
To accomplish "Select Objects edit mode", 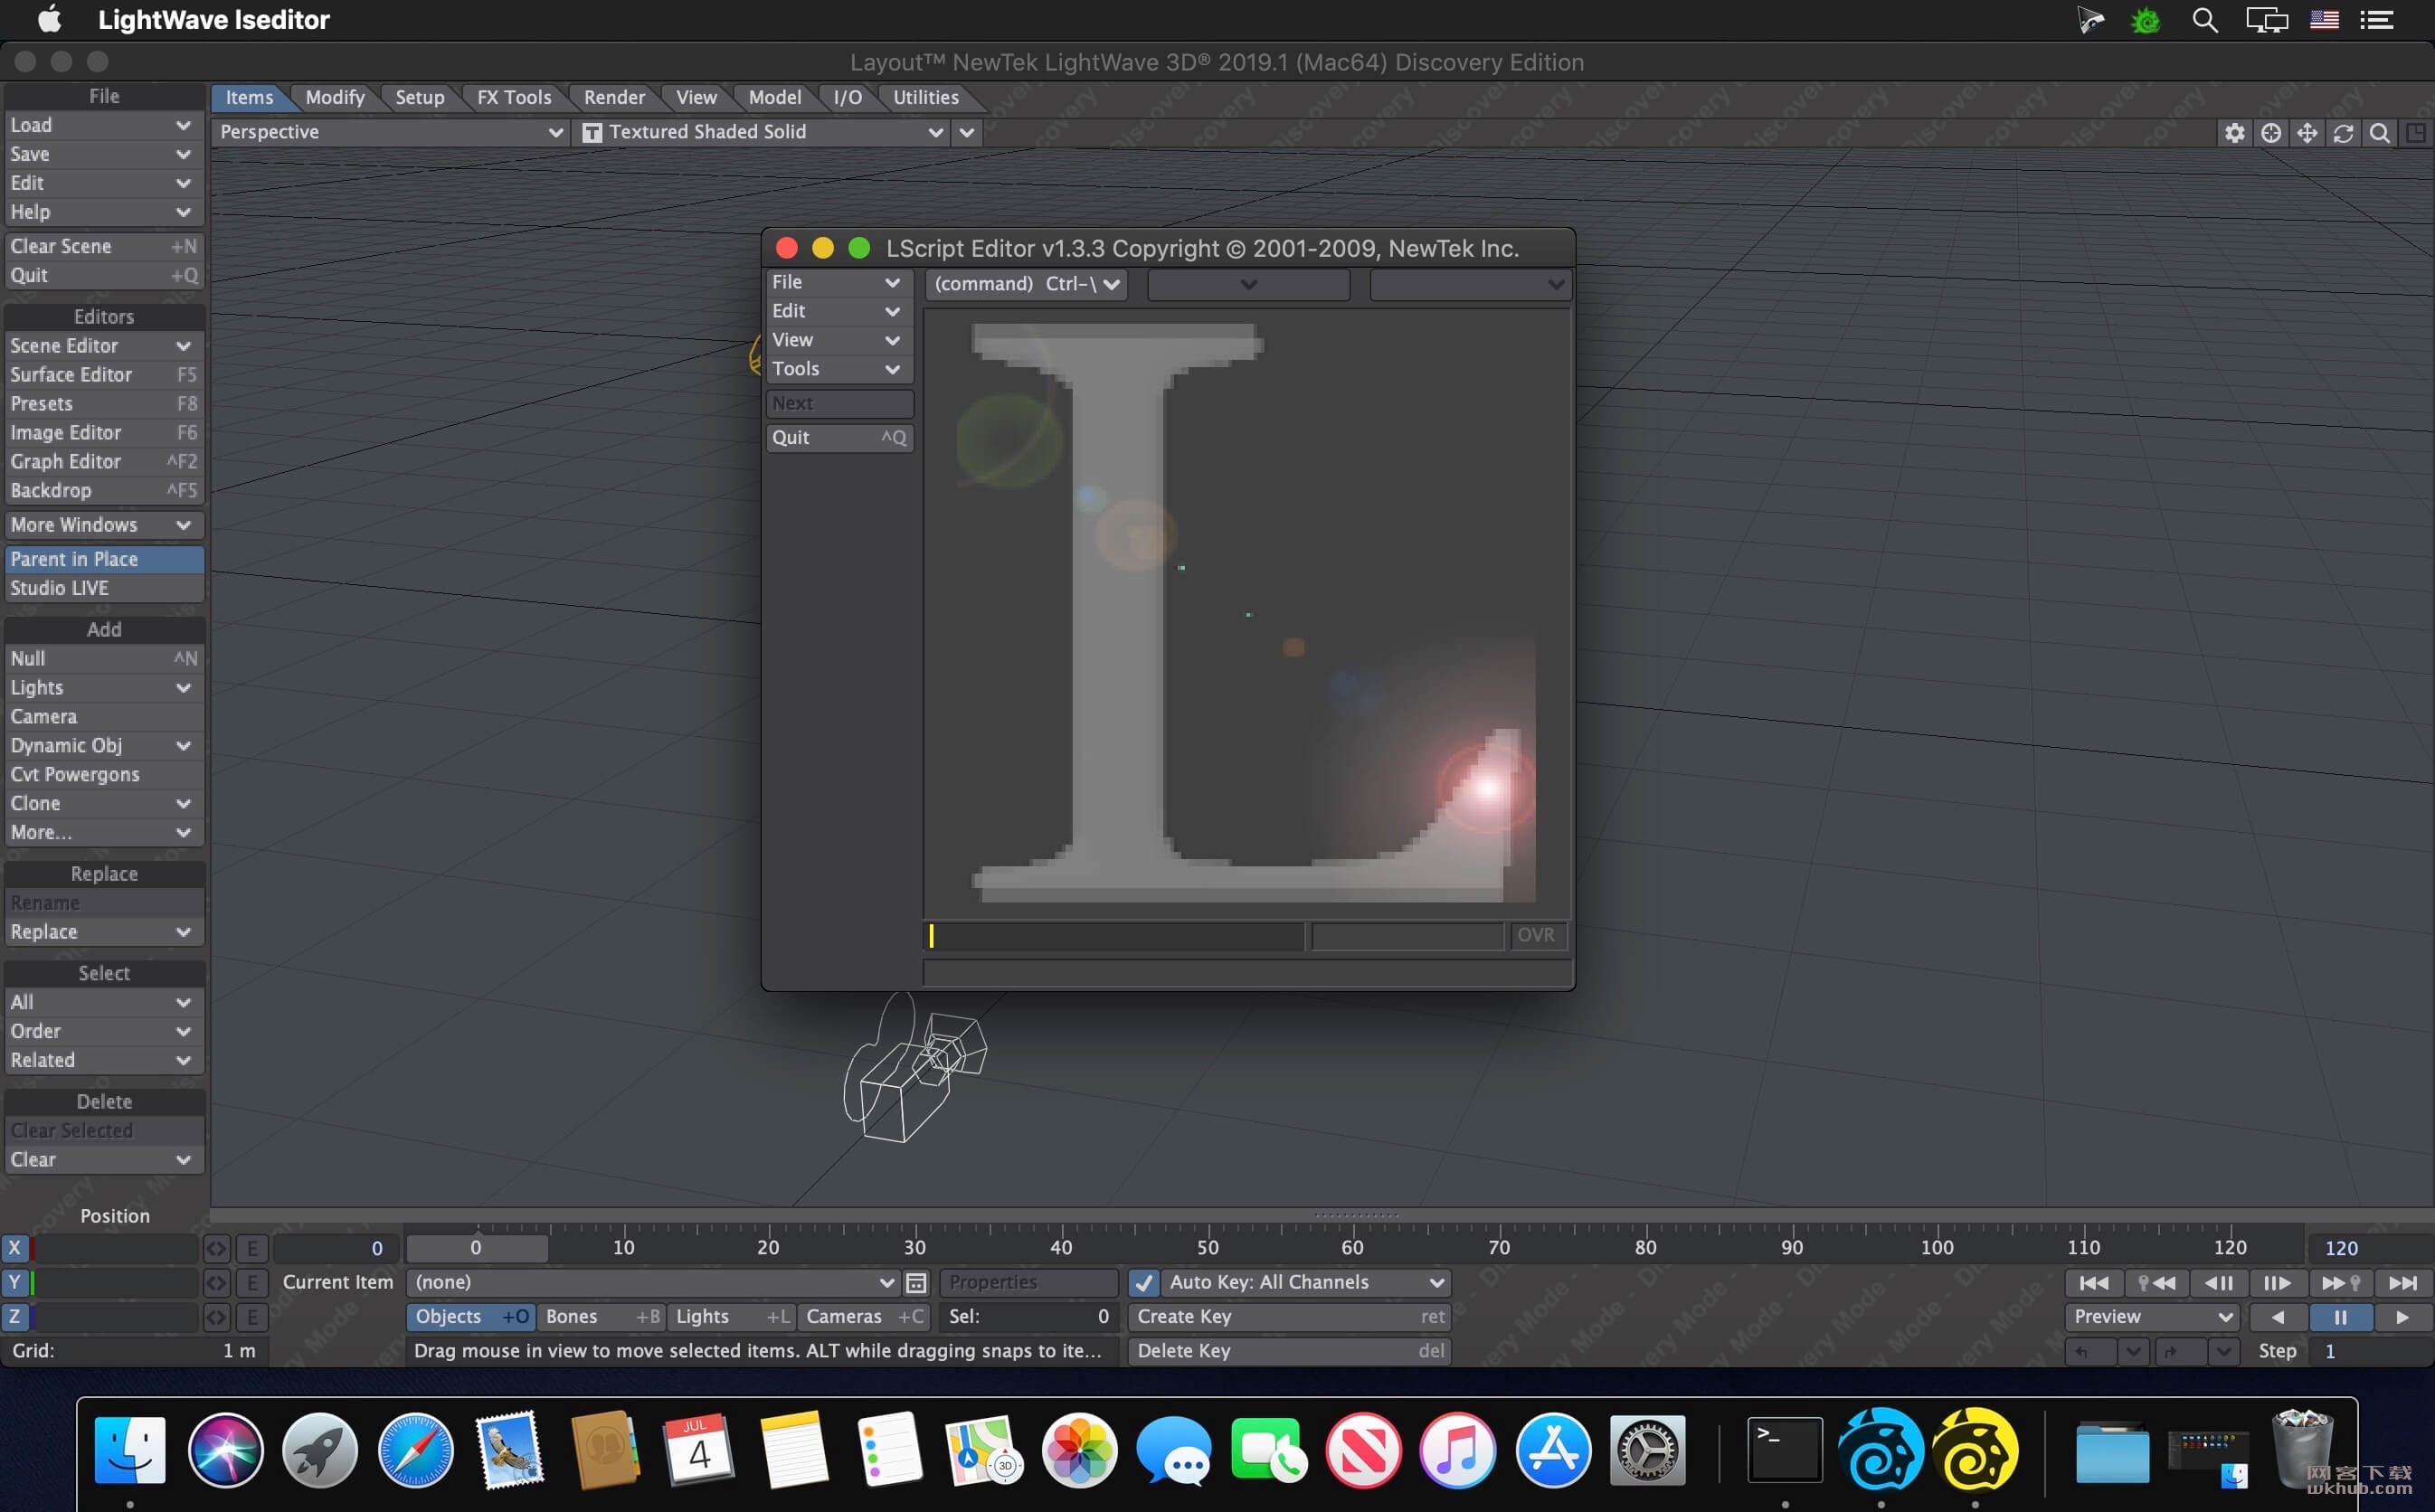I will pyautogui.click(x=471, y=1317).
